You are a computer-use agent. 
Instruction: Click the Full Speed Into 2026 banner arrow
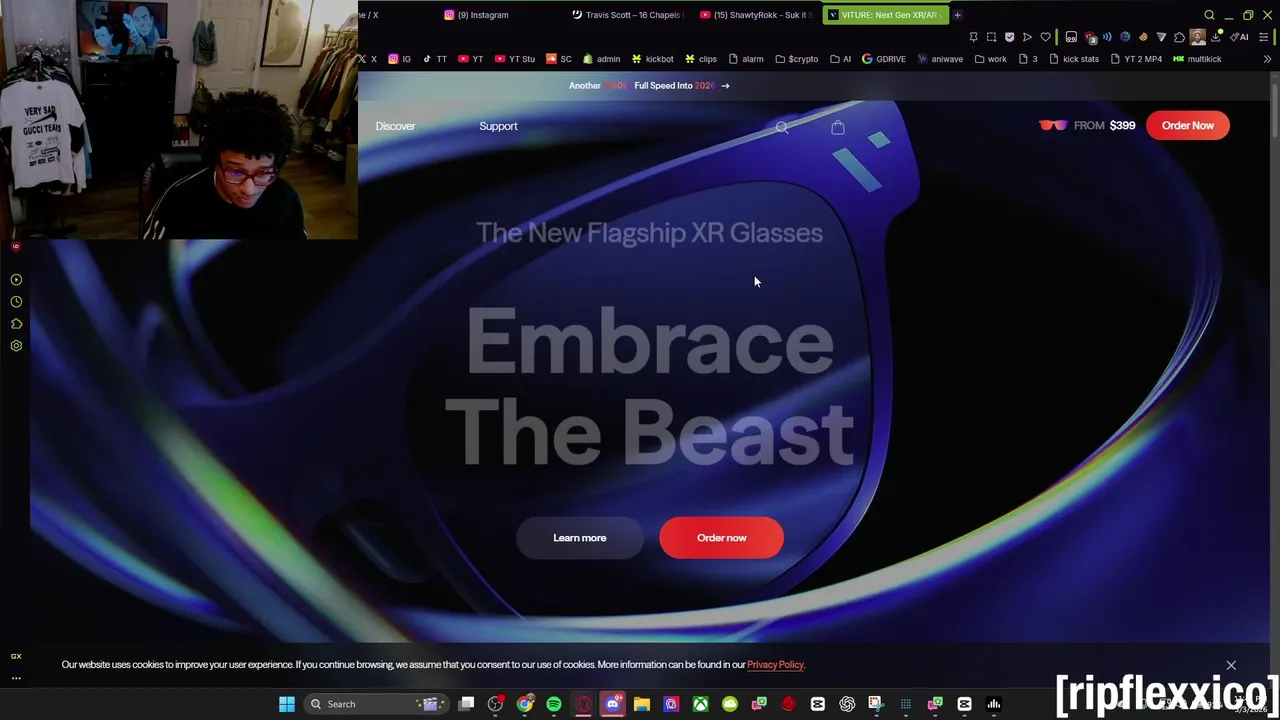(x=725, y=86)
